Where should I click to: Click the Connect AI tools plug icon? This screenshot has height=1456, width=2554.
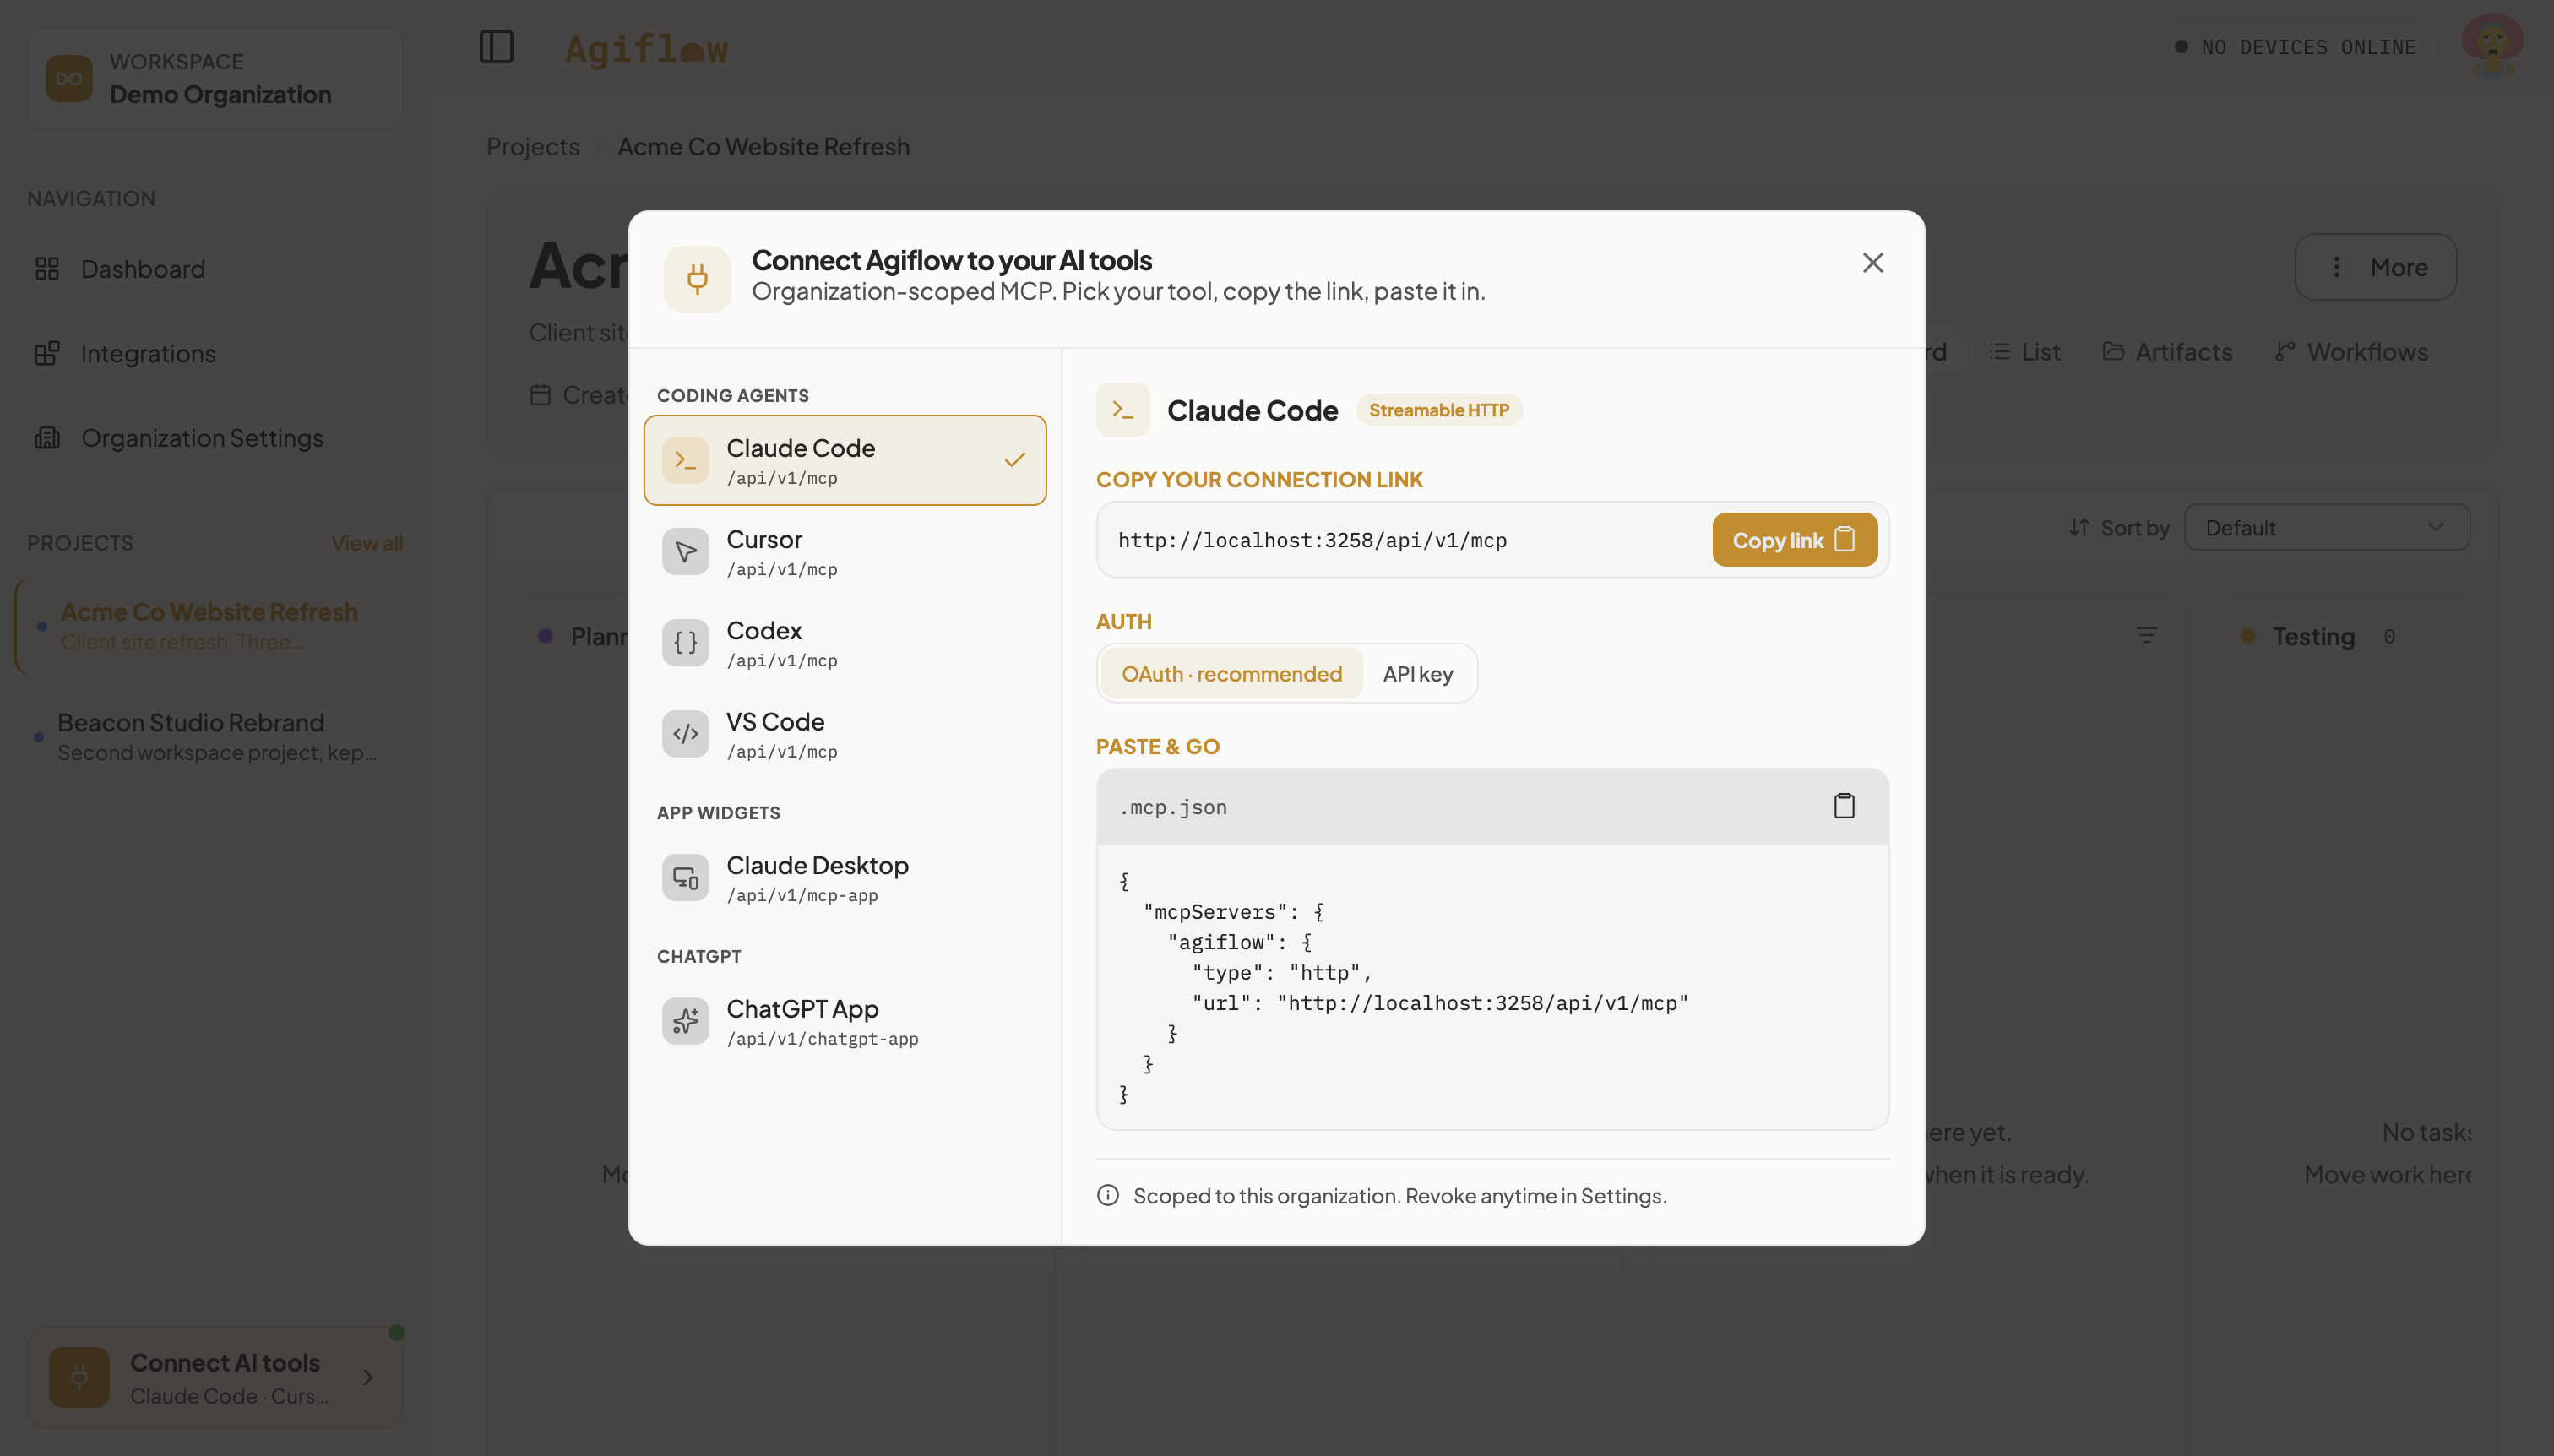[79, 1377]
